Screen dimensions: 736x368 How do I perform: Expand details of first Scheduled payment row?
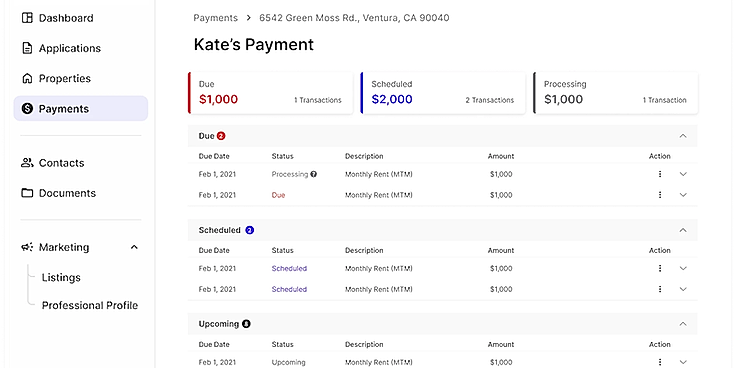click(683, 268)
